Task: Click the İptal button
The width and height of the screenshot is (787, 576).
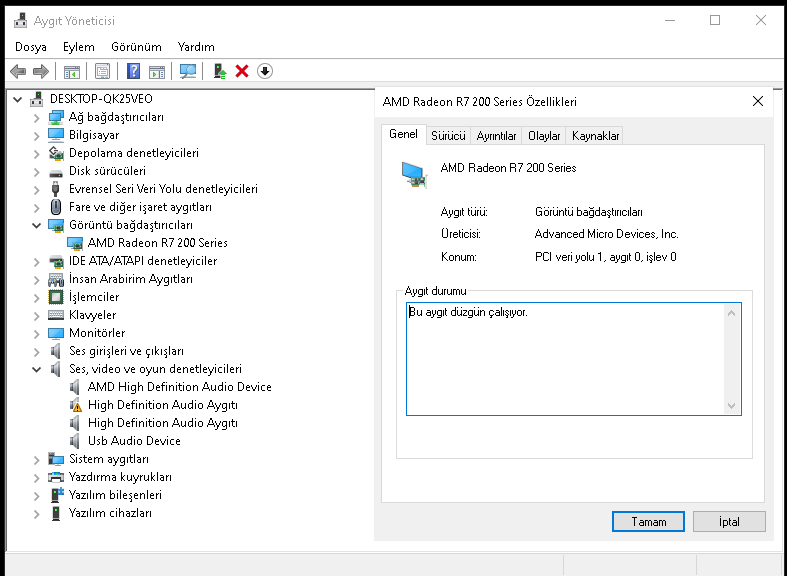Action: click(x=729, y=521)
